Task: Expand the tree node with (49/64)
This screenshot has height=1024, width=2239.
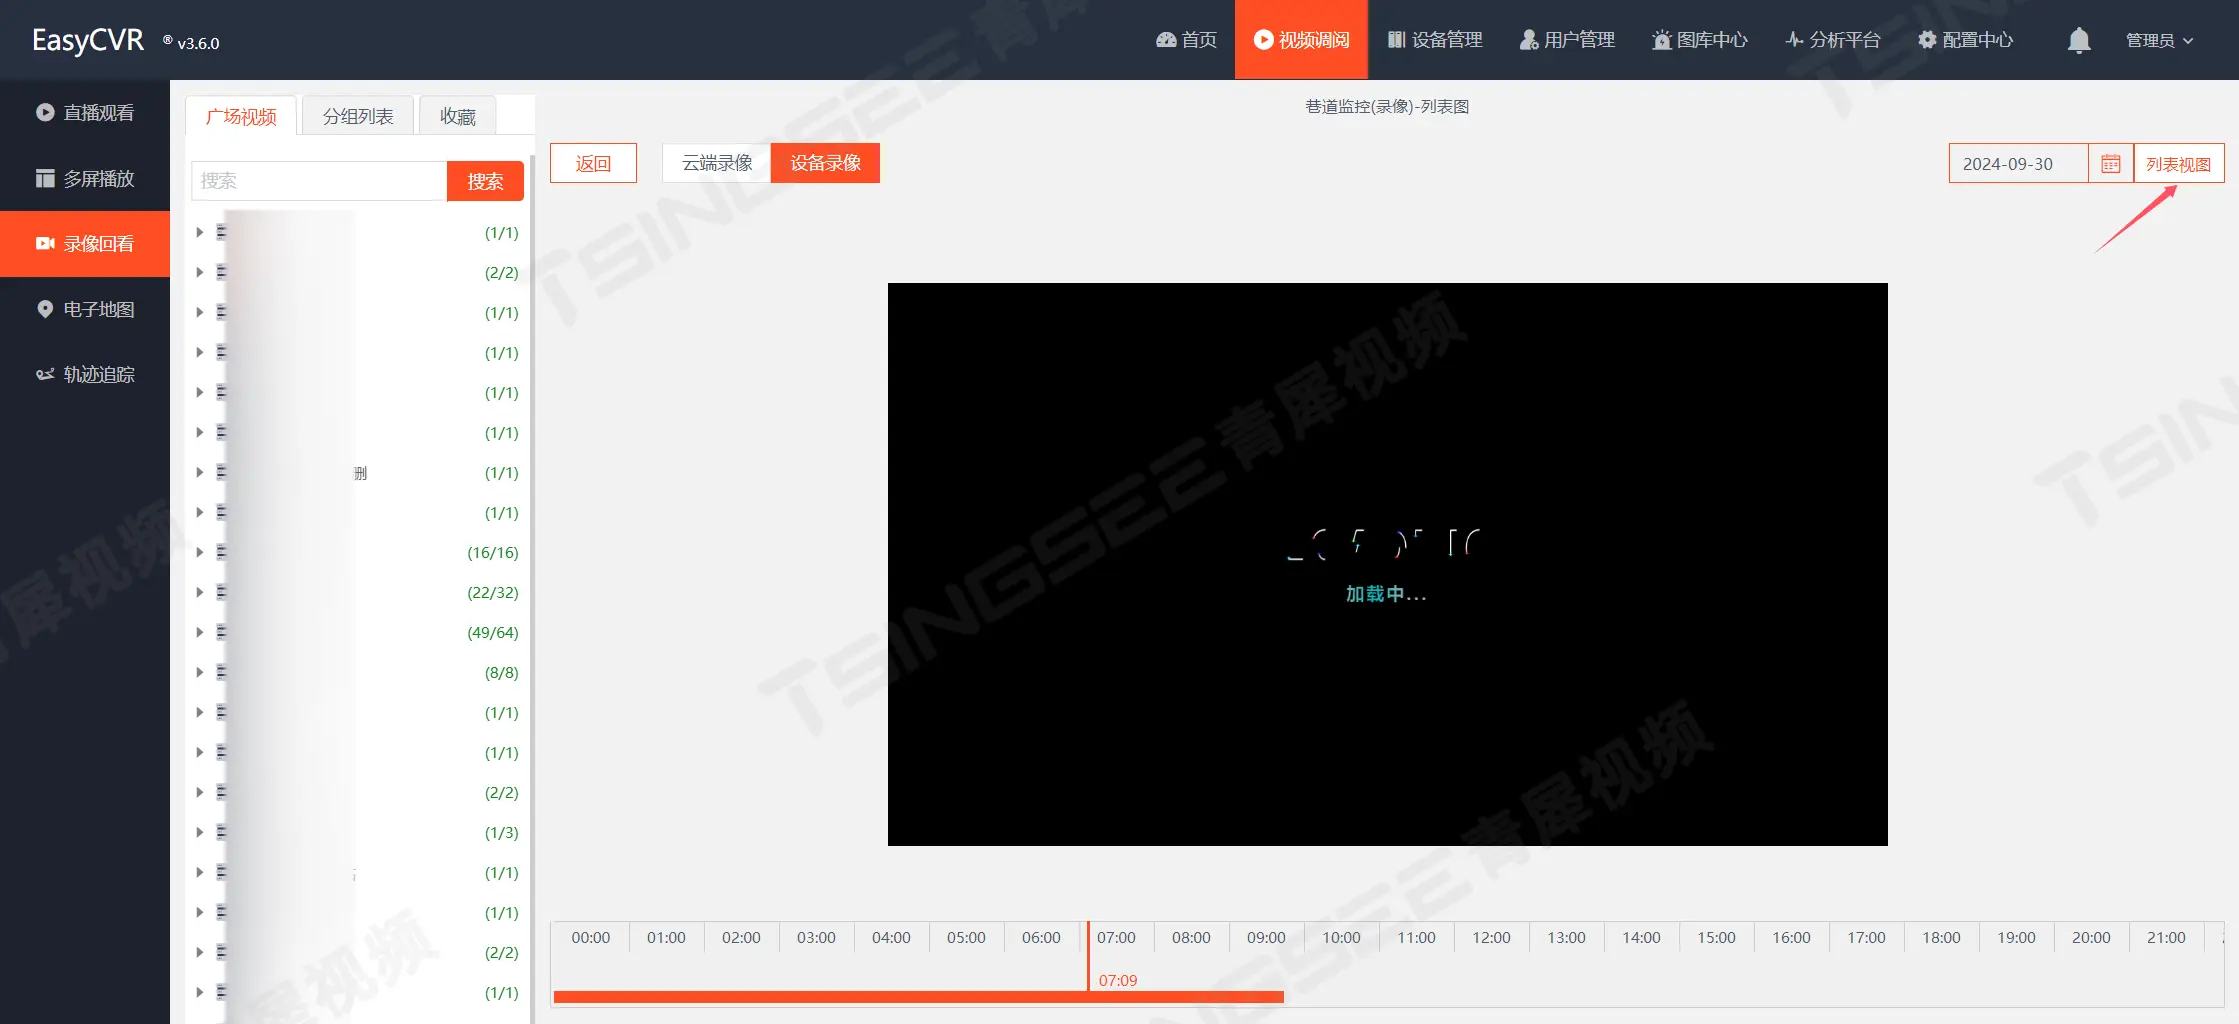Action: coord(200,632)
